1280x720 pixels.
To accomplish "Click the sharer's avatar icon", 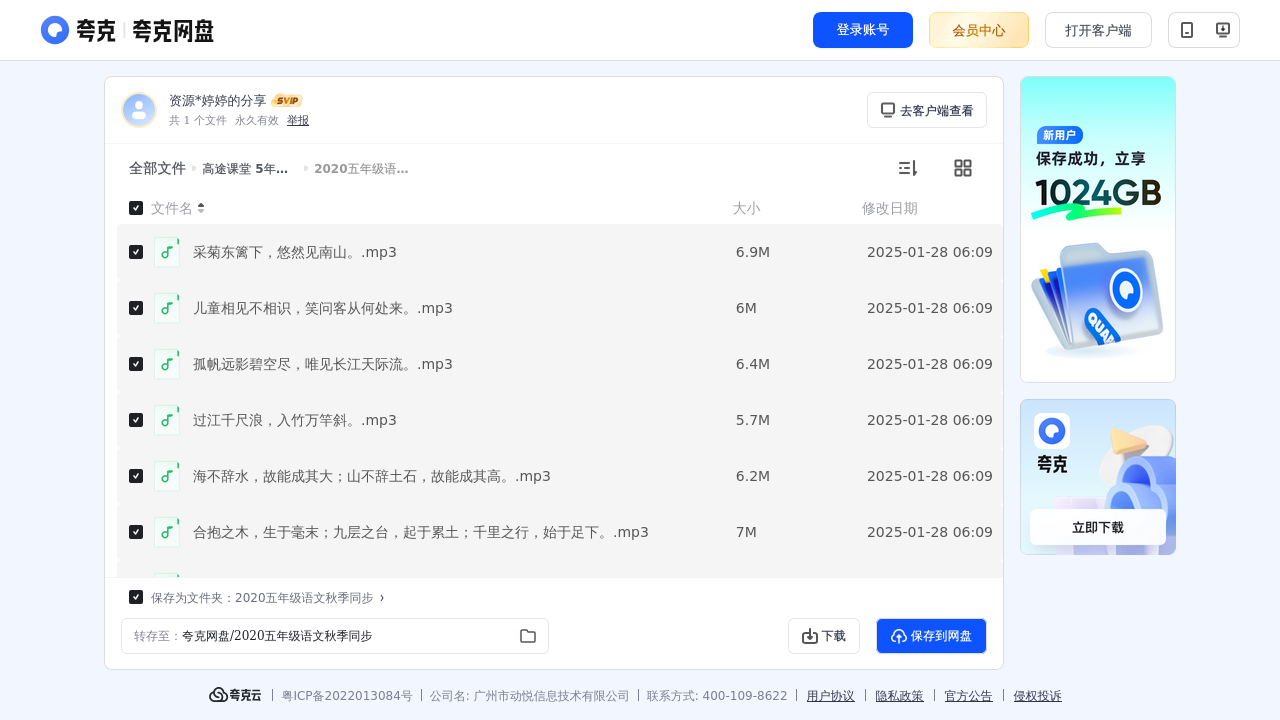I will (139, 110).
